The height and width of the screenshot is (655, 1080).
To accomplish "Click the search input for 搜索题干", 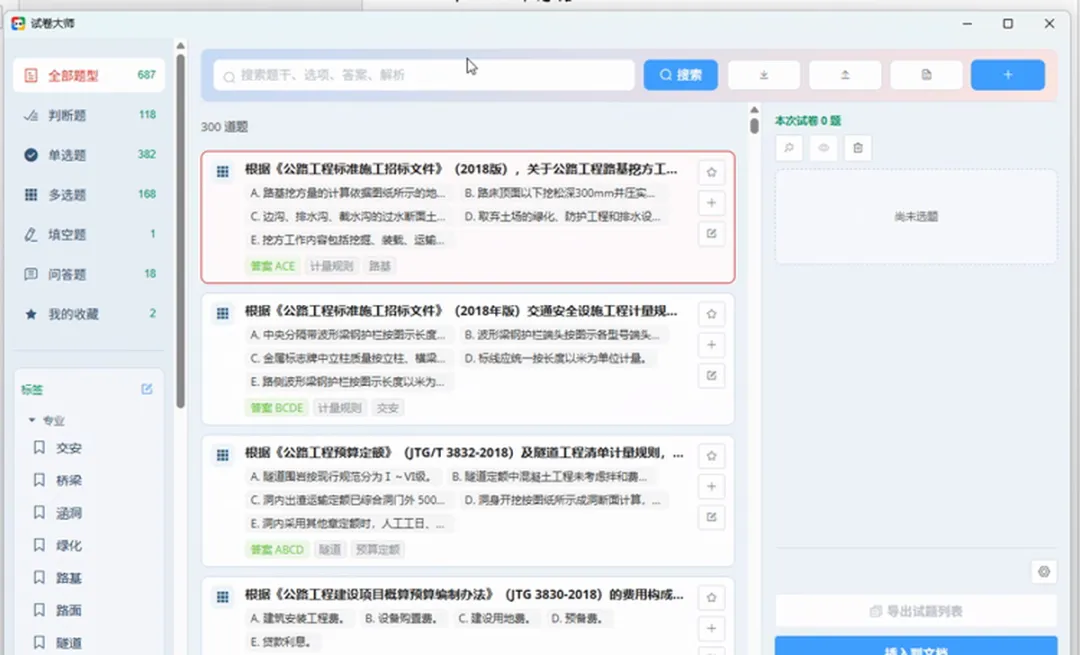I will 424,75.
